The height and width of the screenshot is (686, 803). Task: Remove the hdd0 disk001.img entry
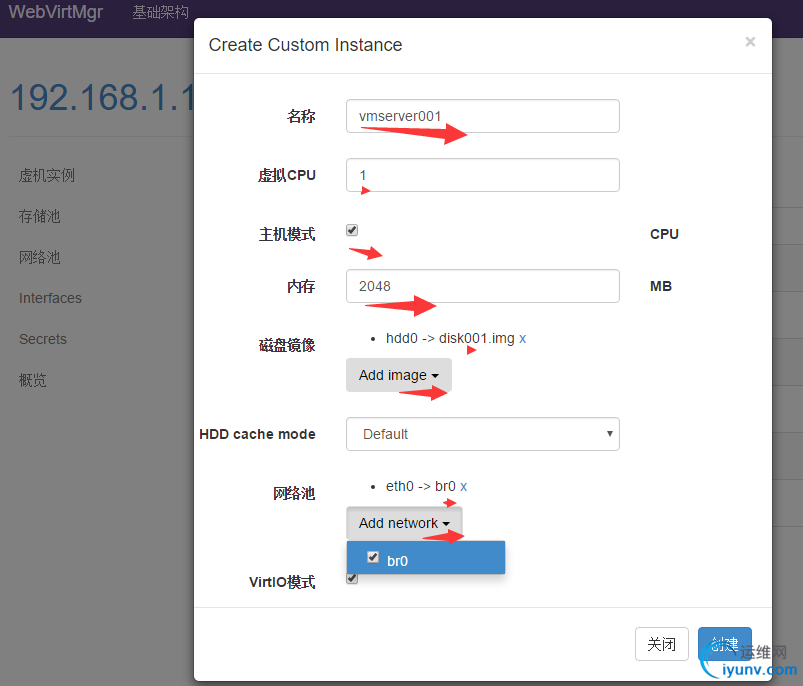[x=522, y=339]
